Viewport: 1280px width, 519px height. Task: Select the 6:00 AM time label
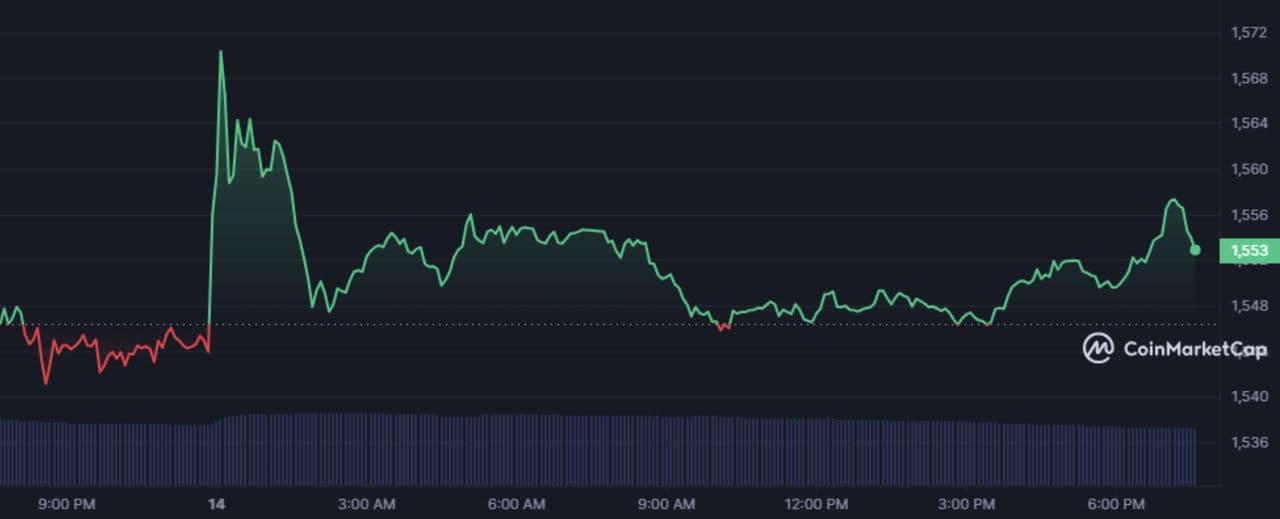(x=517, y=503)
